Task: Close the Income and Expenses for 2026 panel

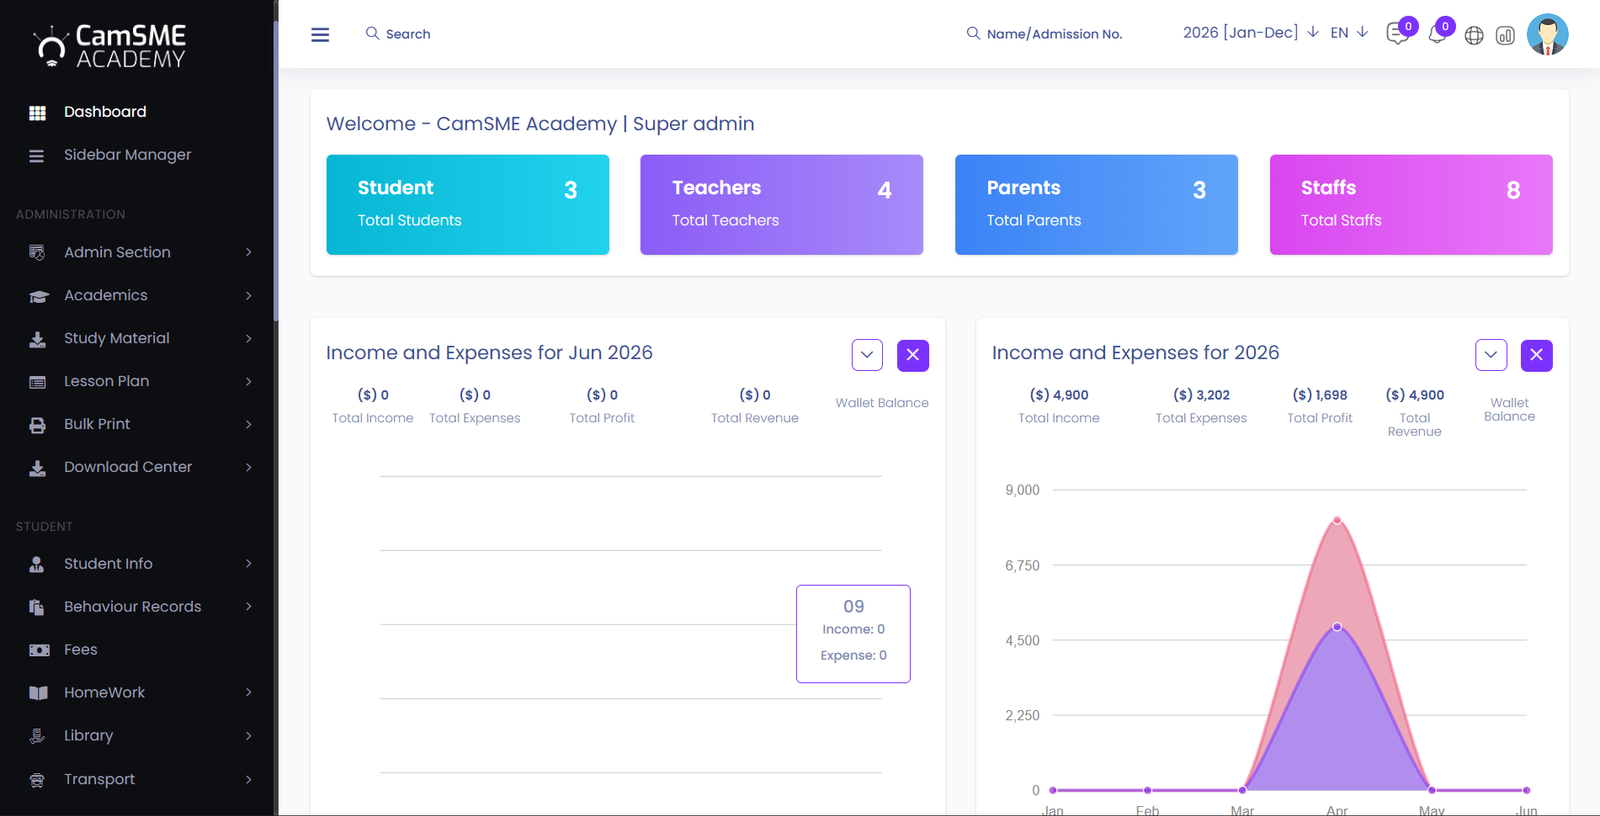Action: pos(1536,355)
